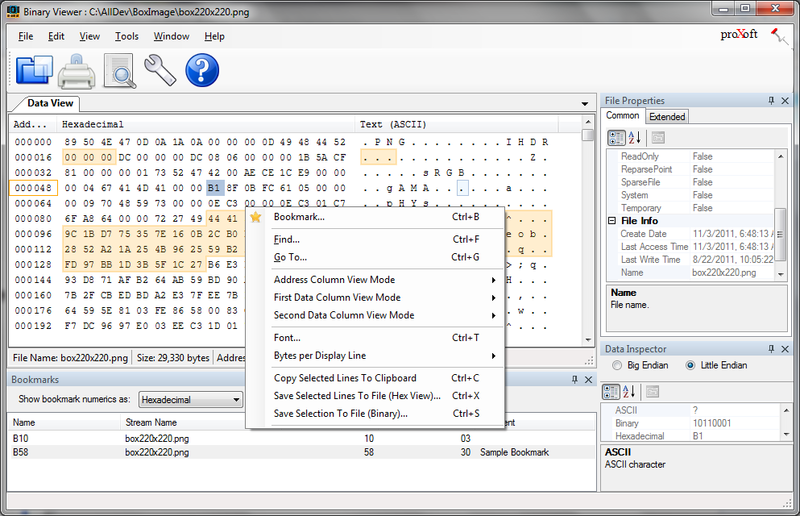Click address 000048 in address column
The height and width of the screenshot is (516, 800).
tap(33, 188)
